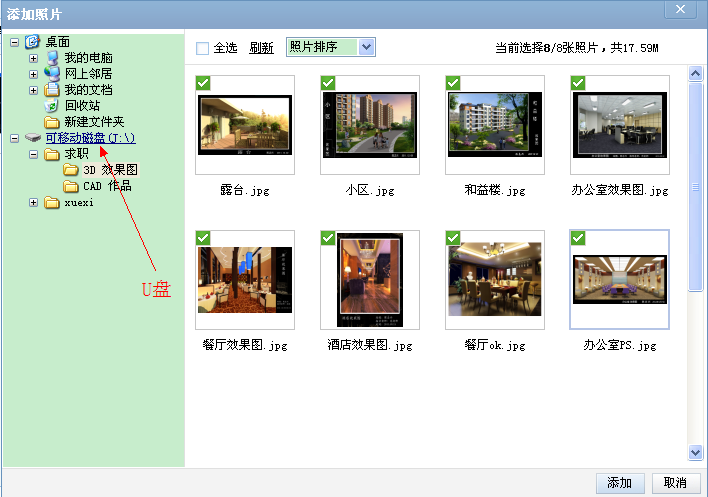Select the removable disk (J:\) drive icon
Viewport: 708px width, 497px height.
pos(33,138)
